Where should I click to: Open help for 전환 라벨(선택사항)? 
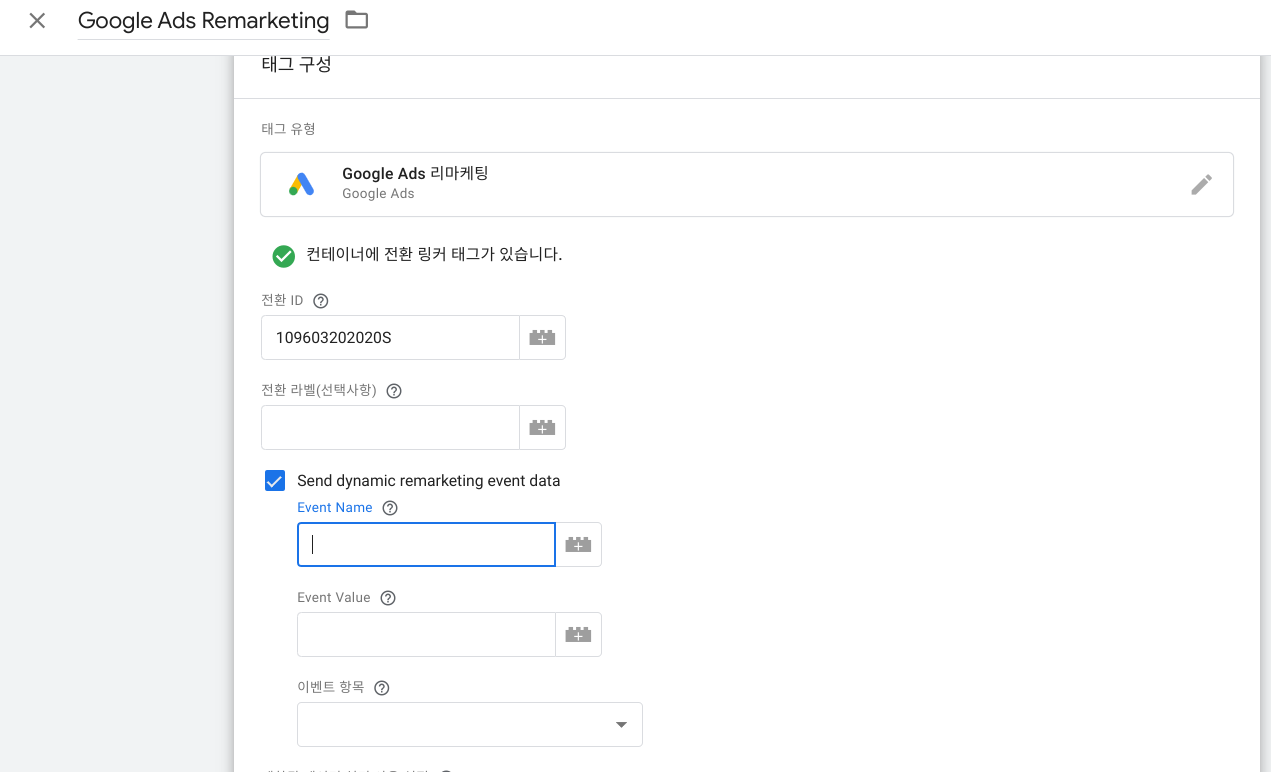(x=394, y=391)
